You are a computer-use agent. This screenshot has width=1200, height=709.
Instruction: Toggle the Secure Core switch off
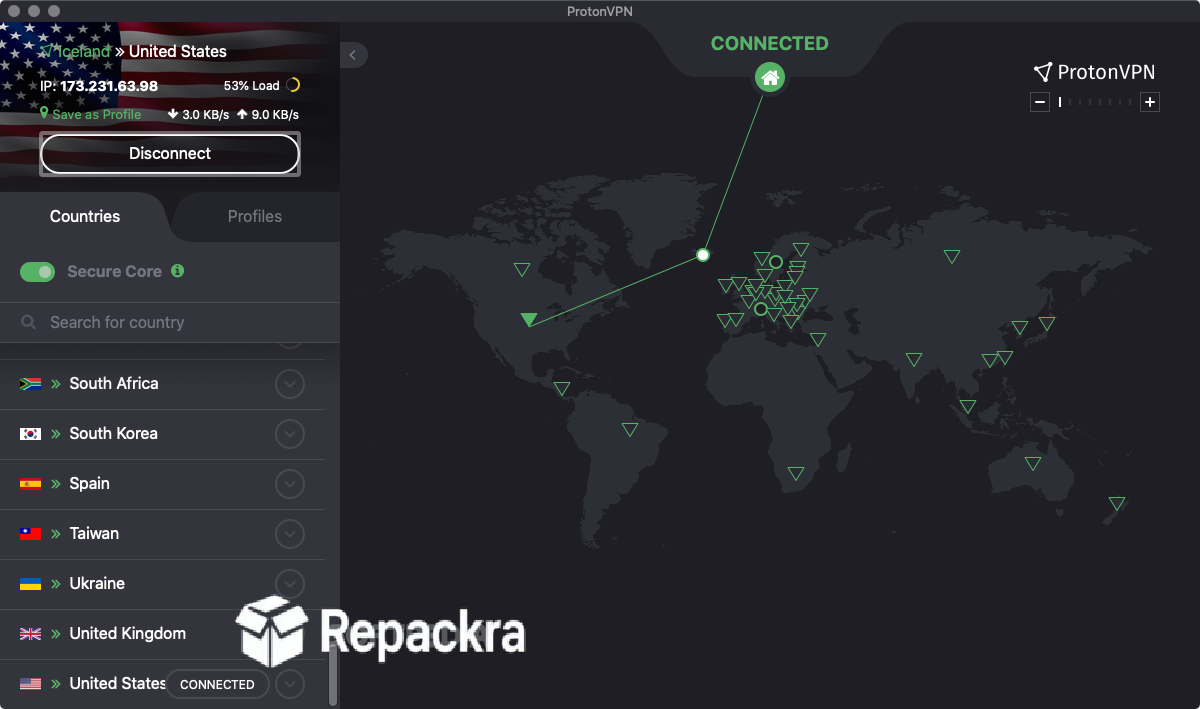tap(38, 272)
